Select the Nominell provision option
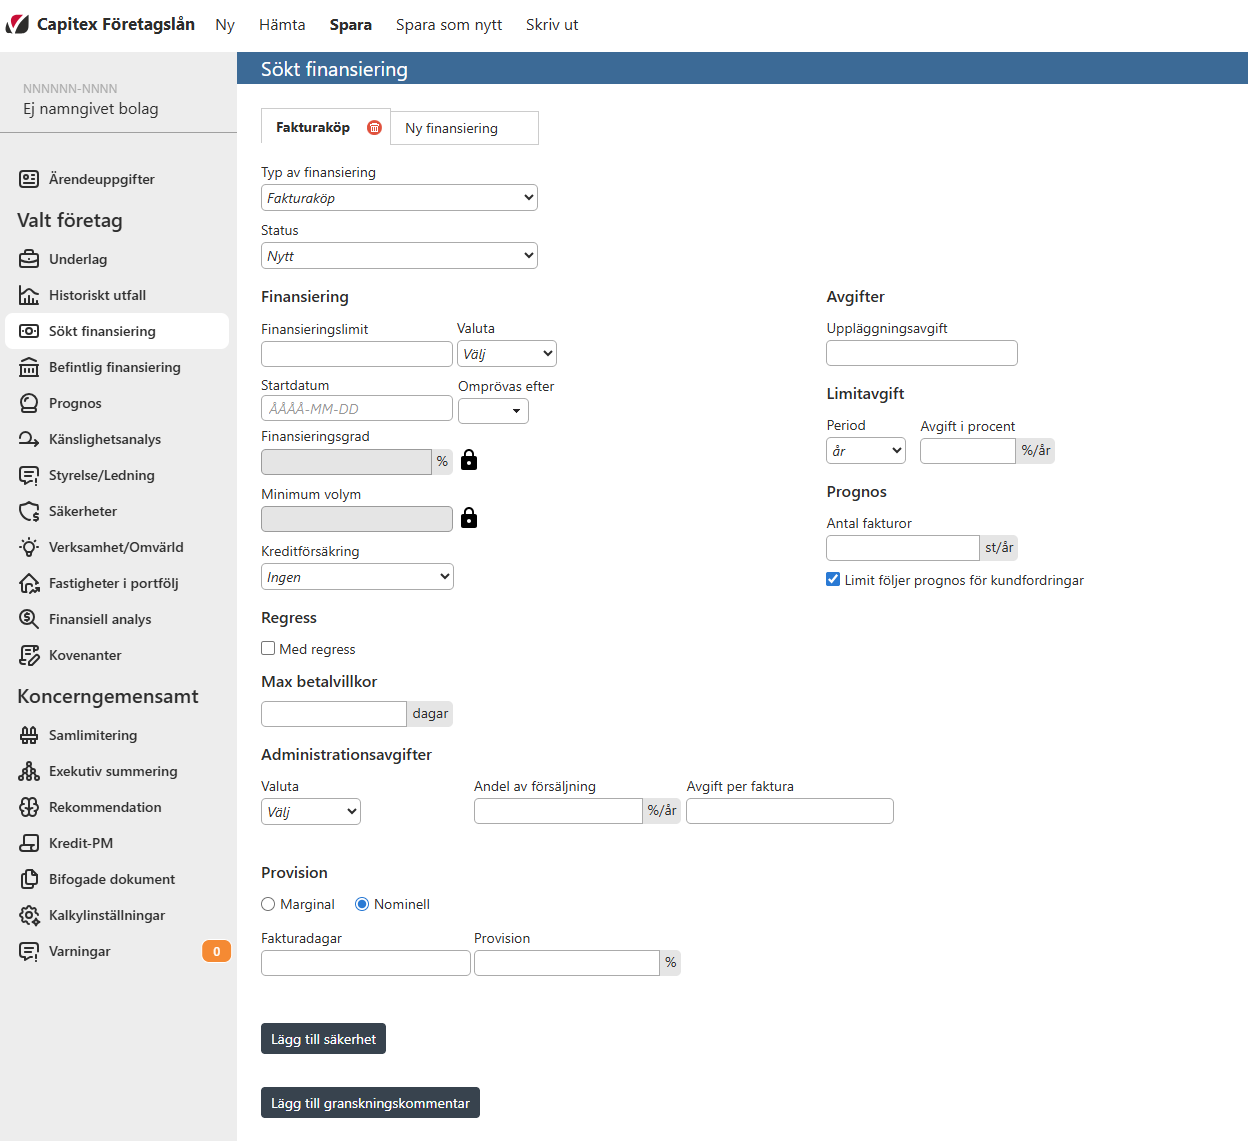The width and height of the screenshot is (1248, 1141). click(x=362, y=904)
